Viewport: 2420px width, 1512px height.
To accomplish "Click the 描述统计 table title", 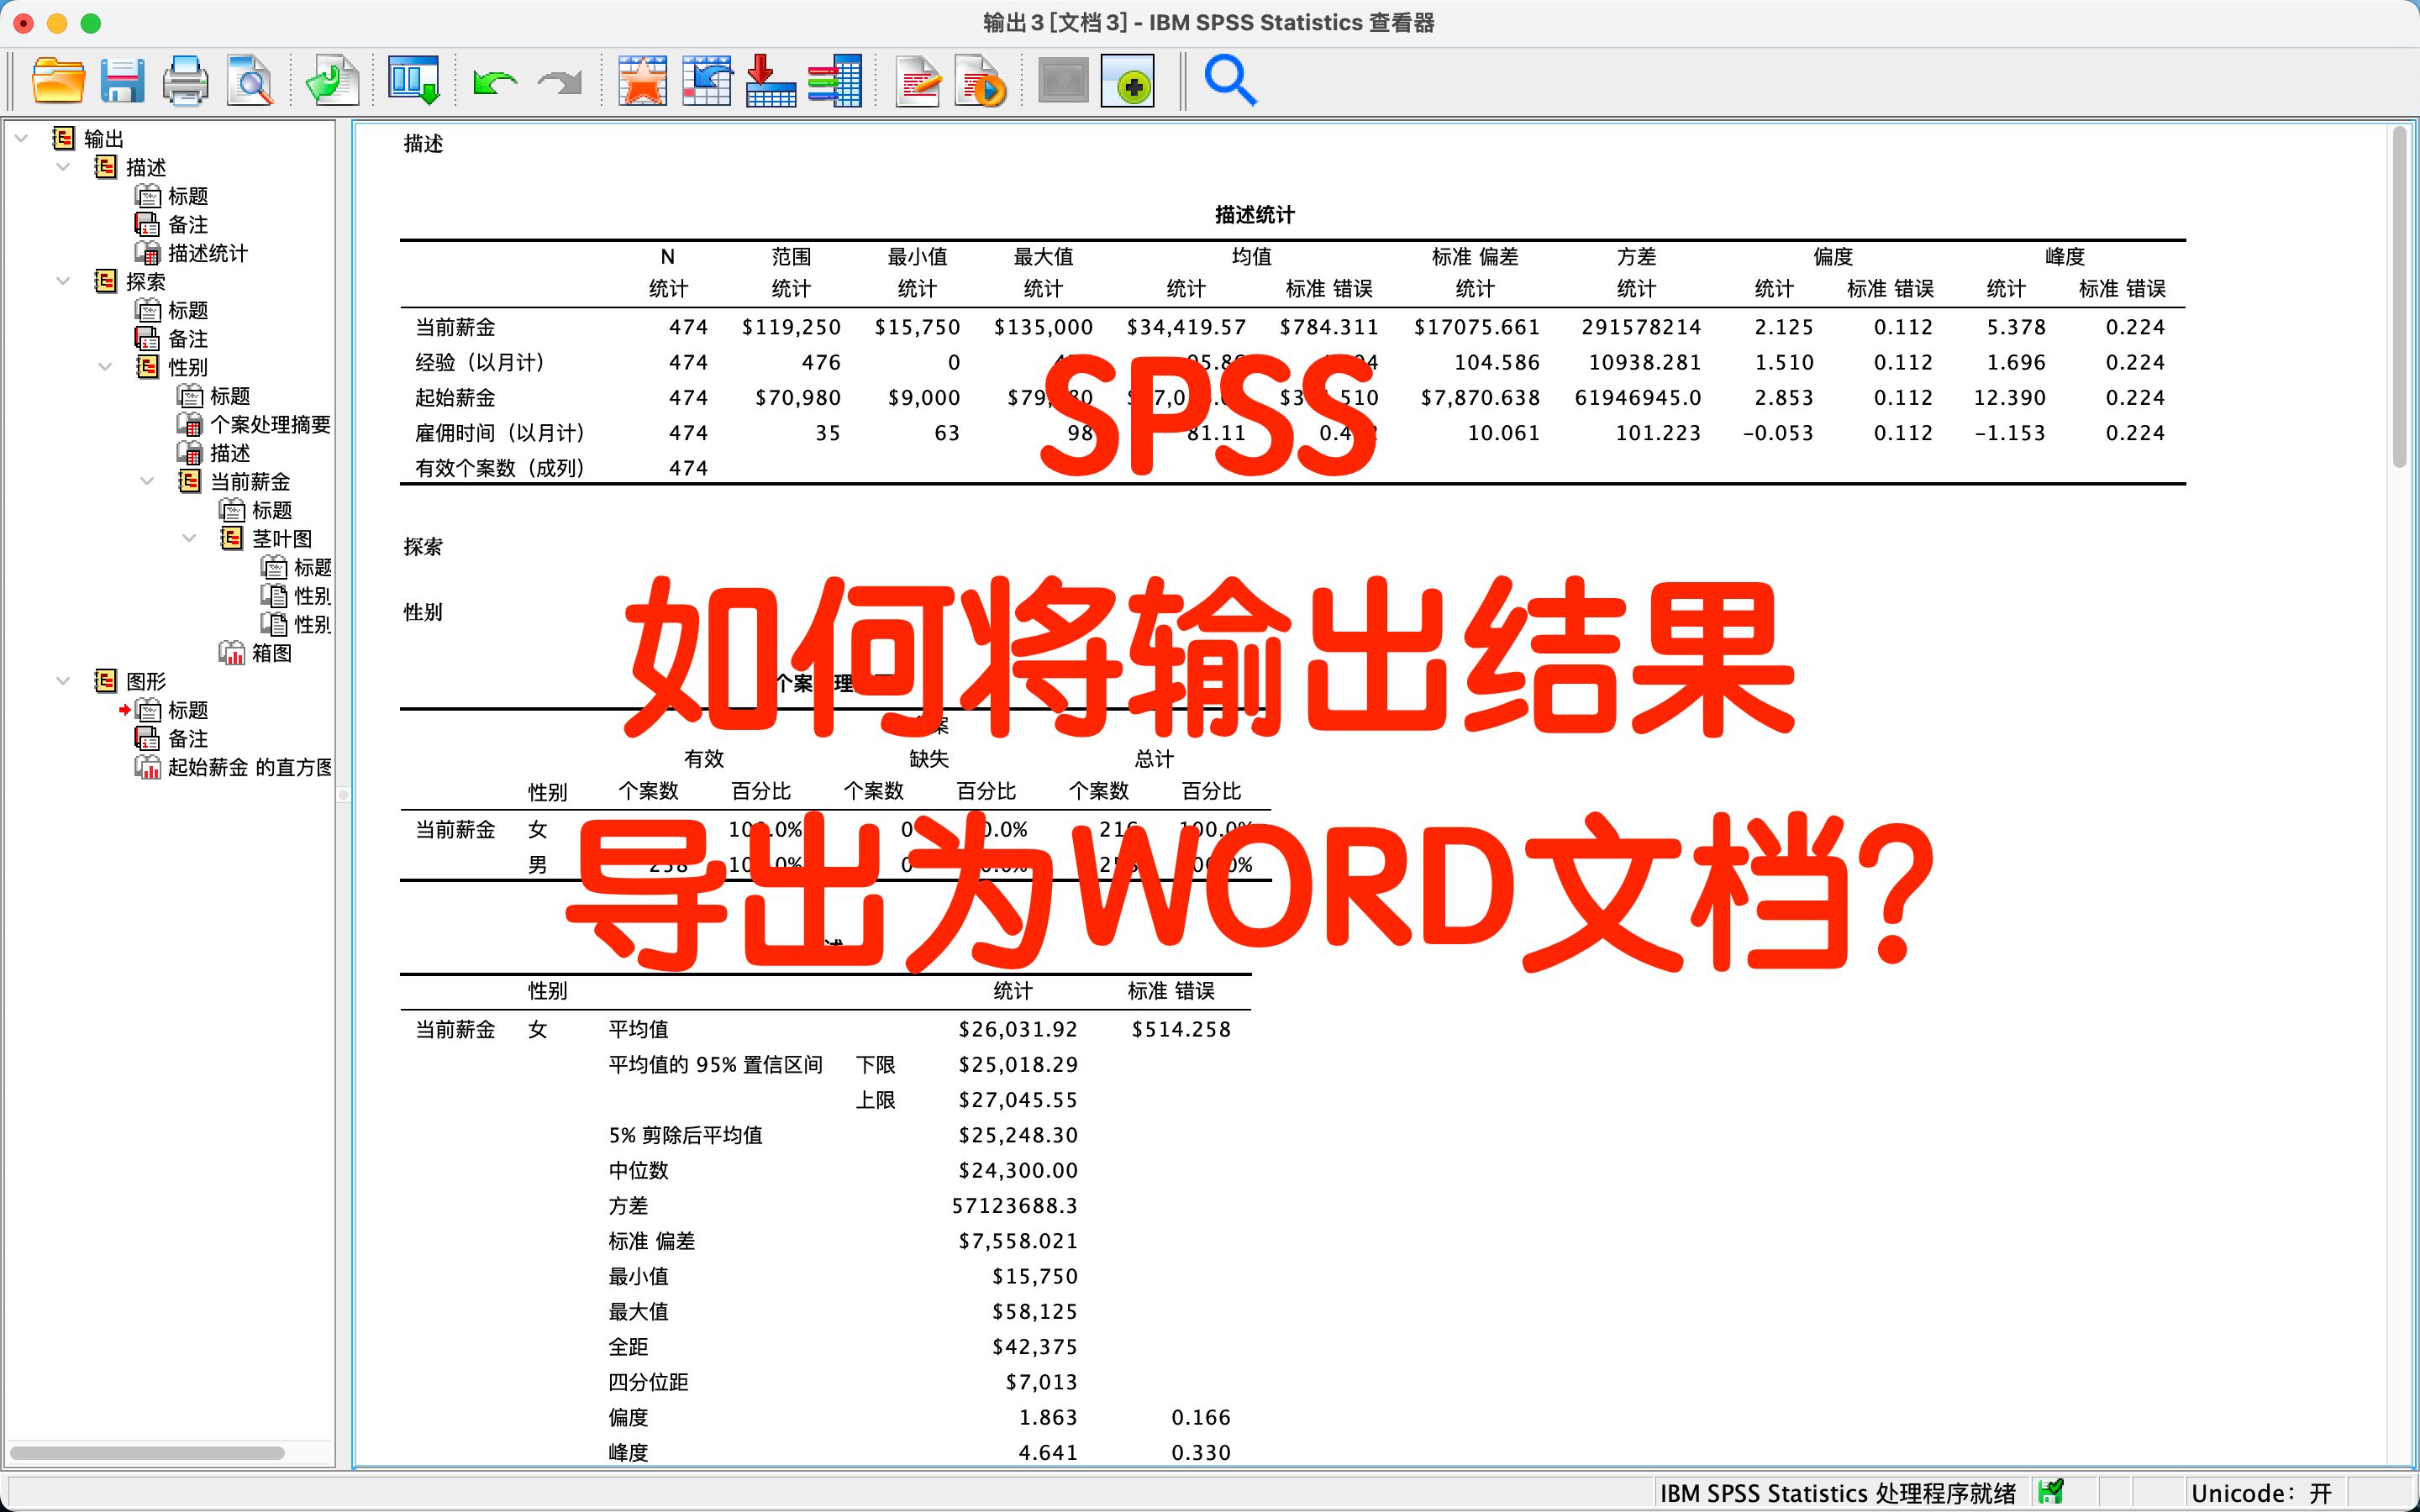I will click(x=1254, y=214).
